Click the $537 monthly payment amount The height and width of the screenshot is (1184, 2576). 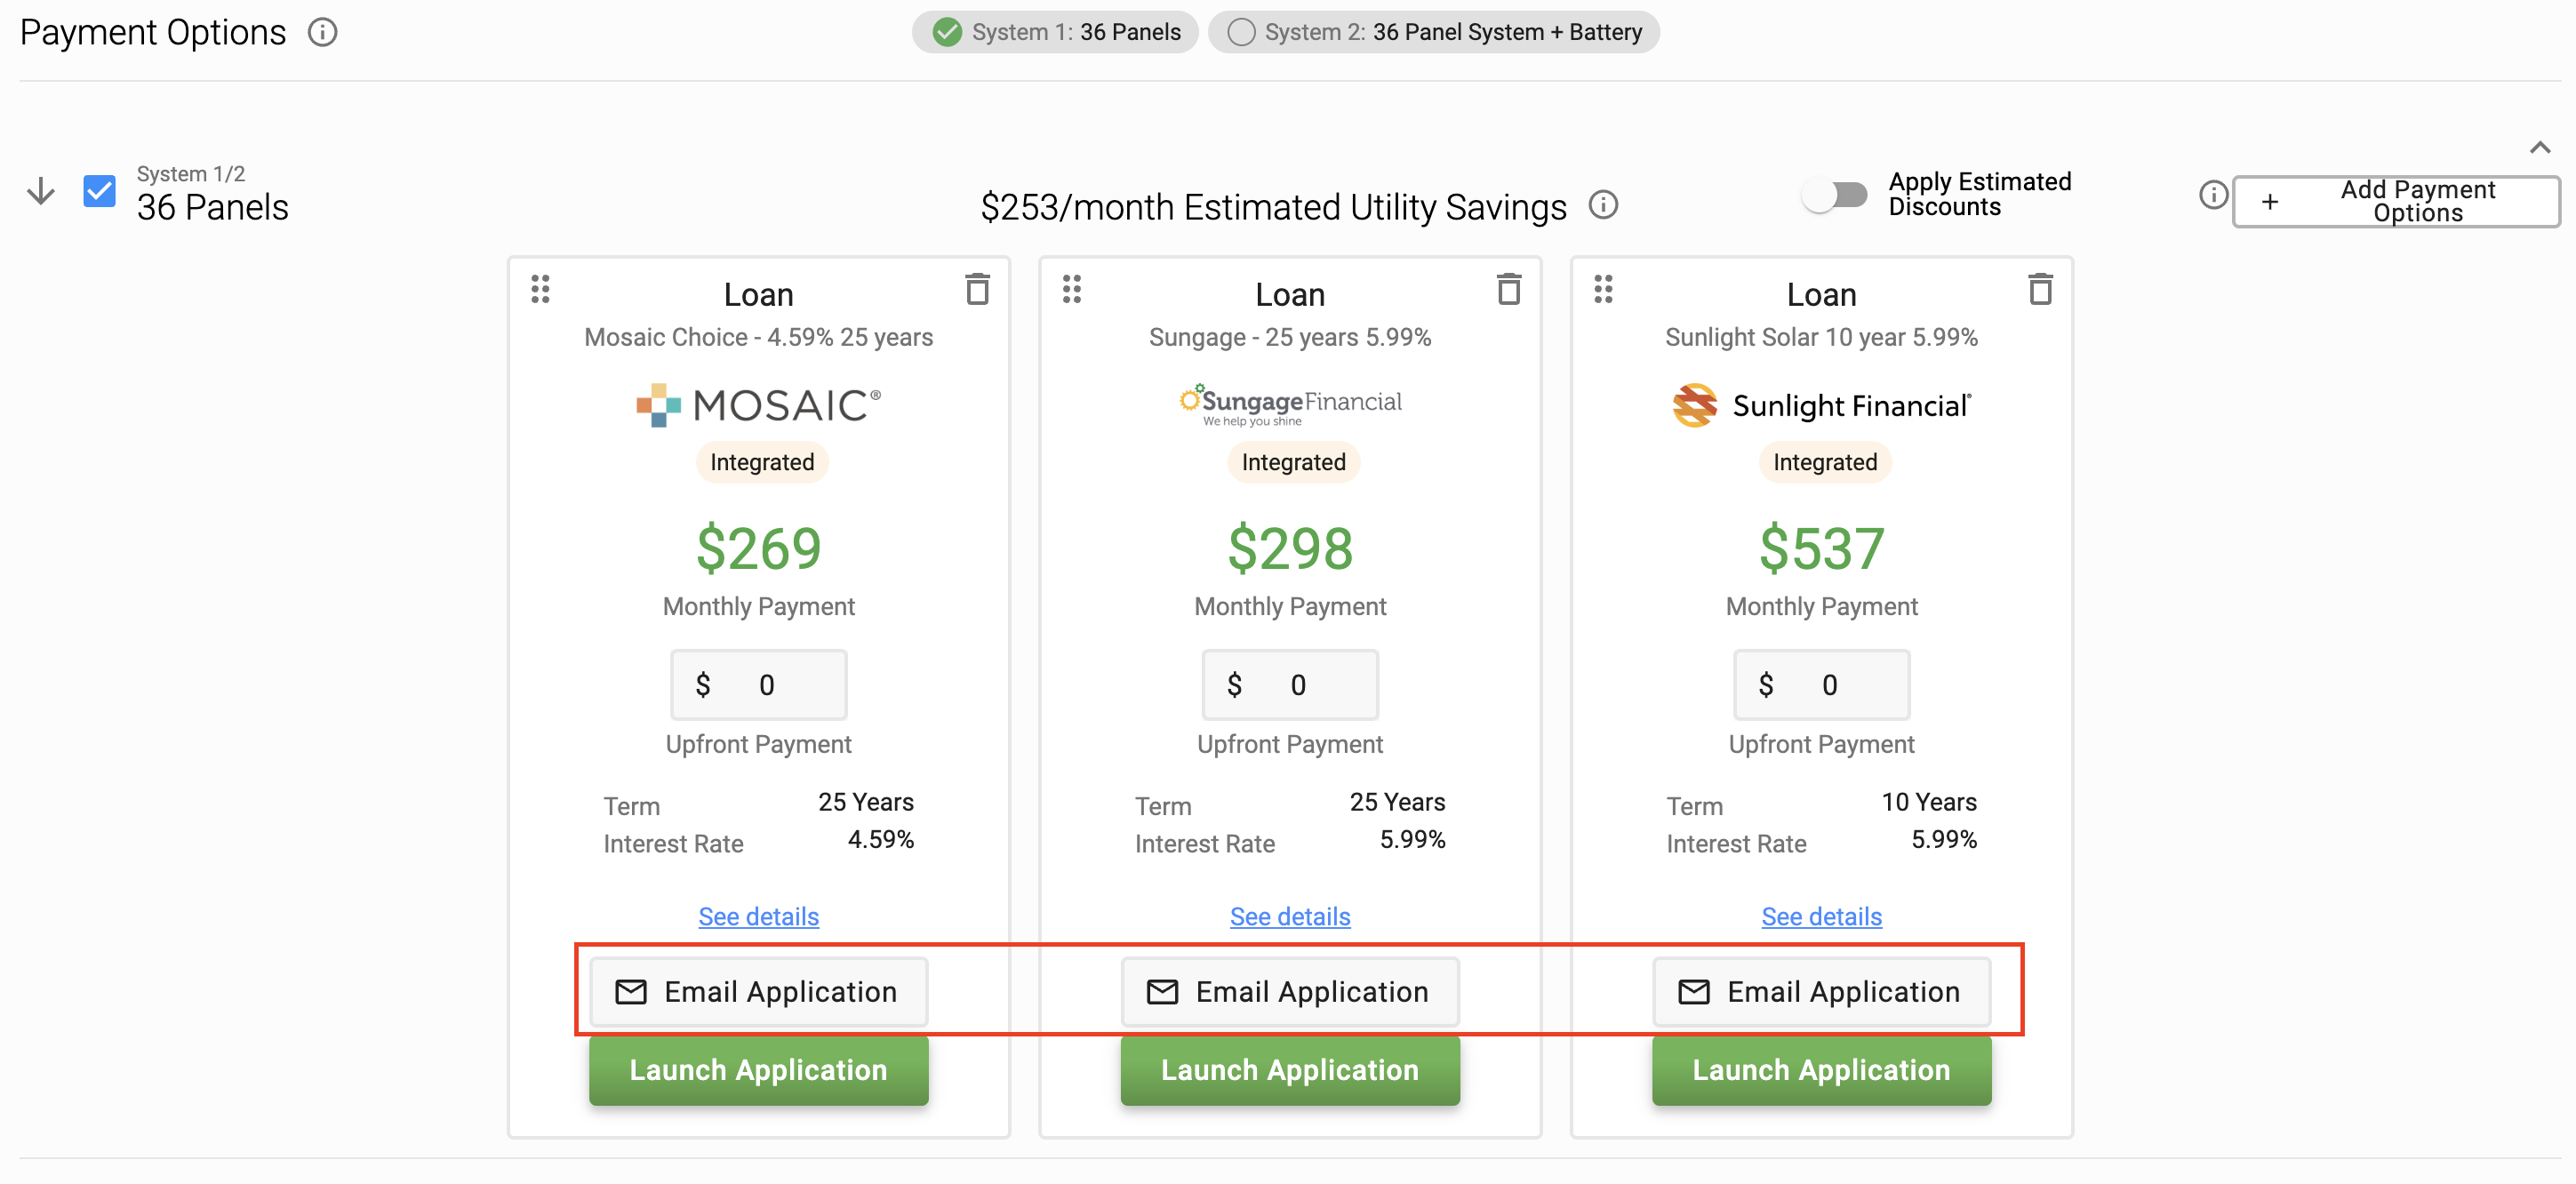(1821, 548)
